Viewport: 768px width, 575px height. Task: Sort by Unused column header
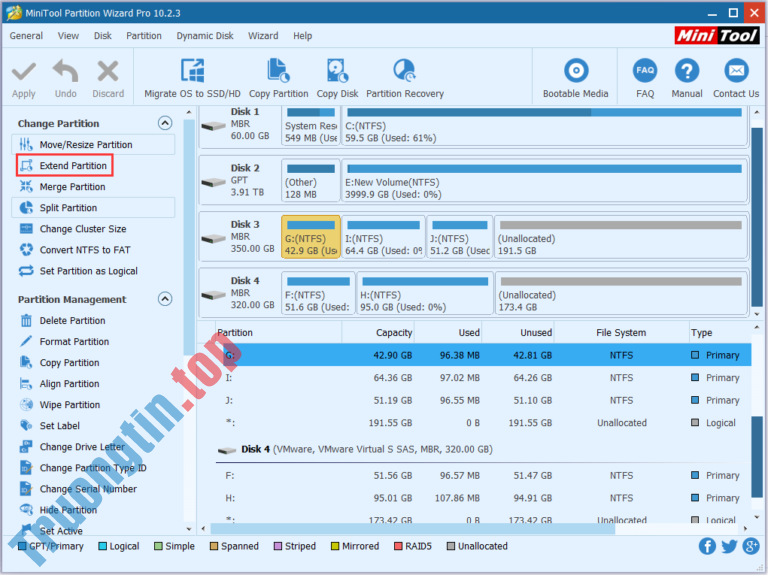(x=518, y=333)
